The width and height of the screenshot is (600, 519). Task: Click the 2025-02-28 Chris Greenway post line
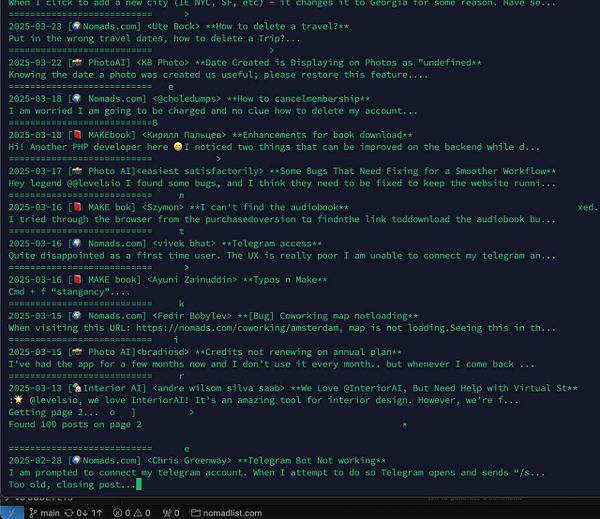tap(197, 460)
